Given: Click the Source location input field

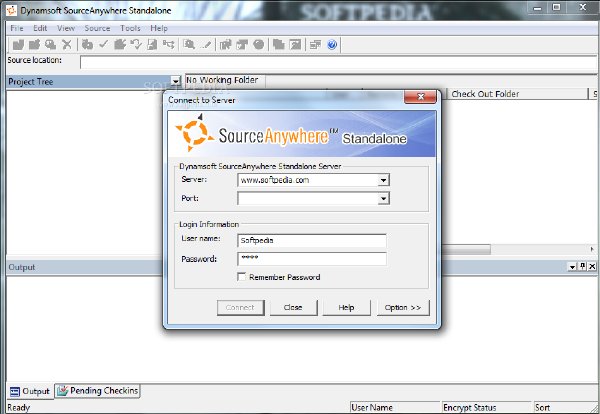Looking at the screenshot, I should (338, 62).
